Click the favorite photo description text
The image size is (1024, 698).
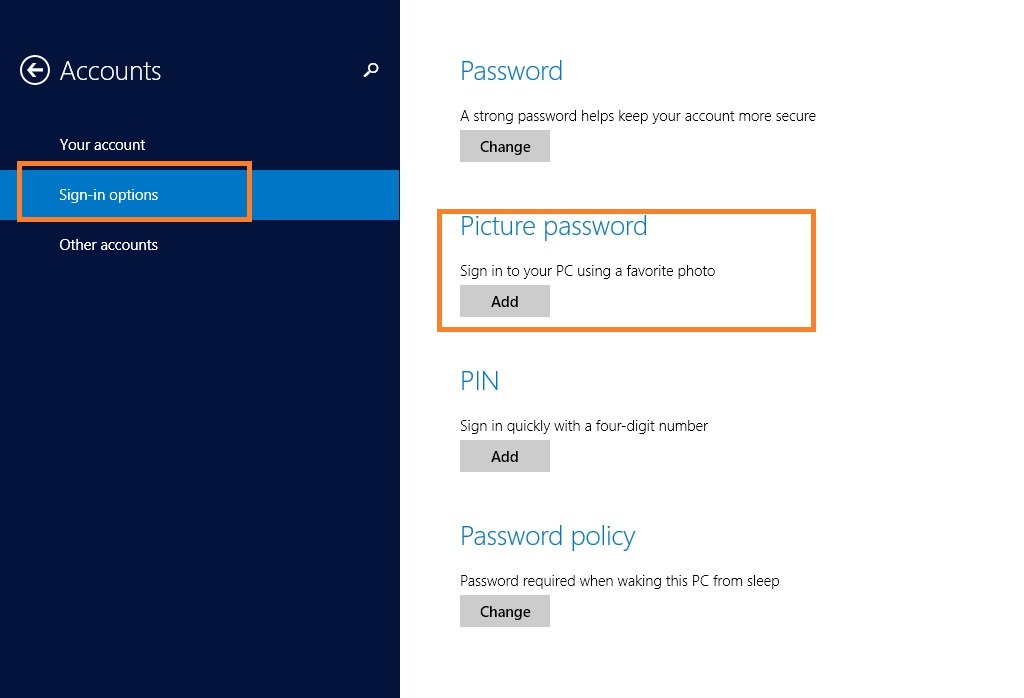click(587, 271)
